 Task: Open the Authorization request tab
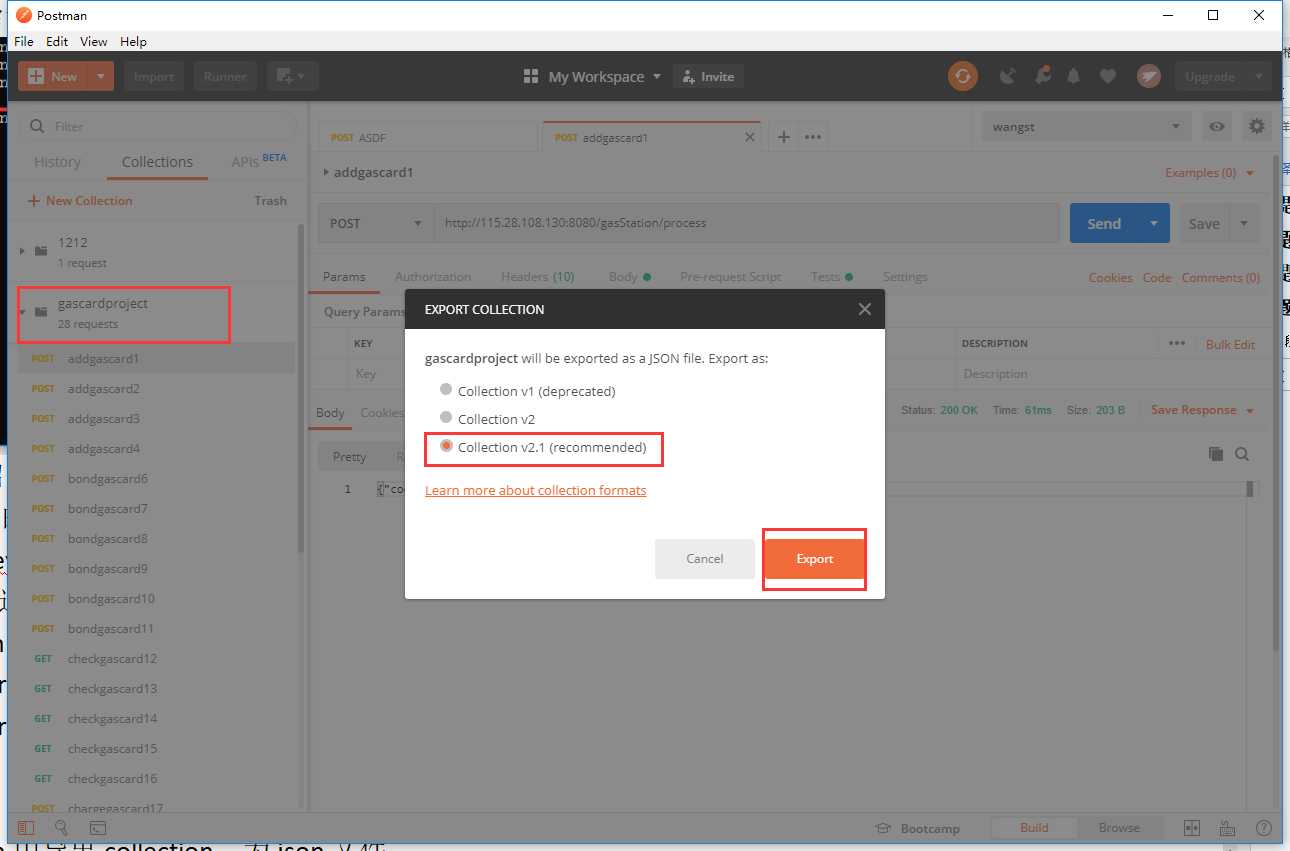click(x=433, y=277)
